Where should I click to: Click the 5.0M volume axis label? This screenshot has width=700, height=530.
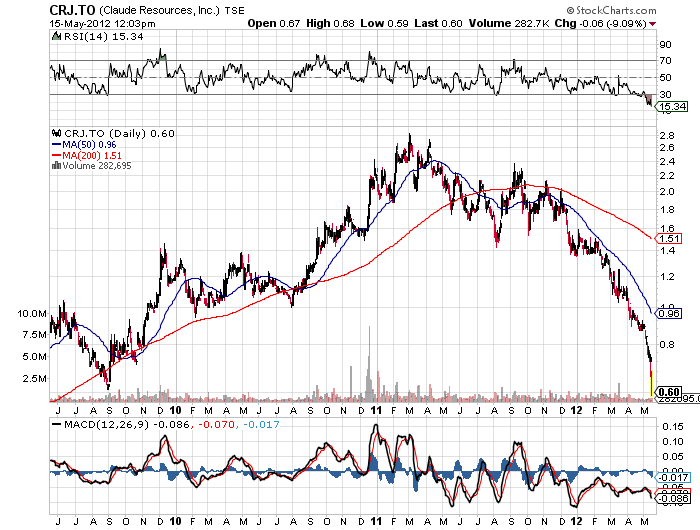34,357
